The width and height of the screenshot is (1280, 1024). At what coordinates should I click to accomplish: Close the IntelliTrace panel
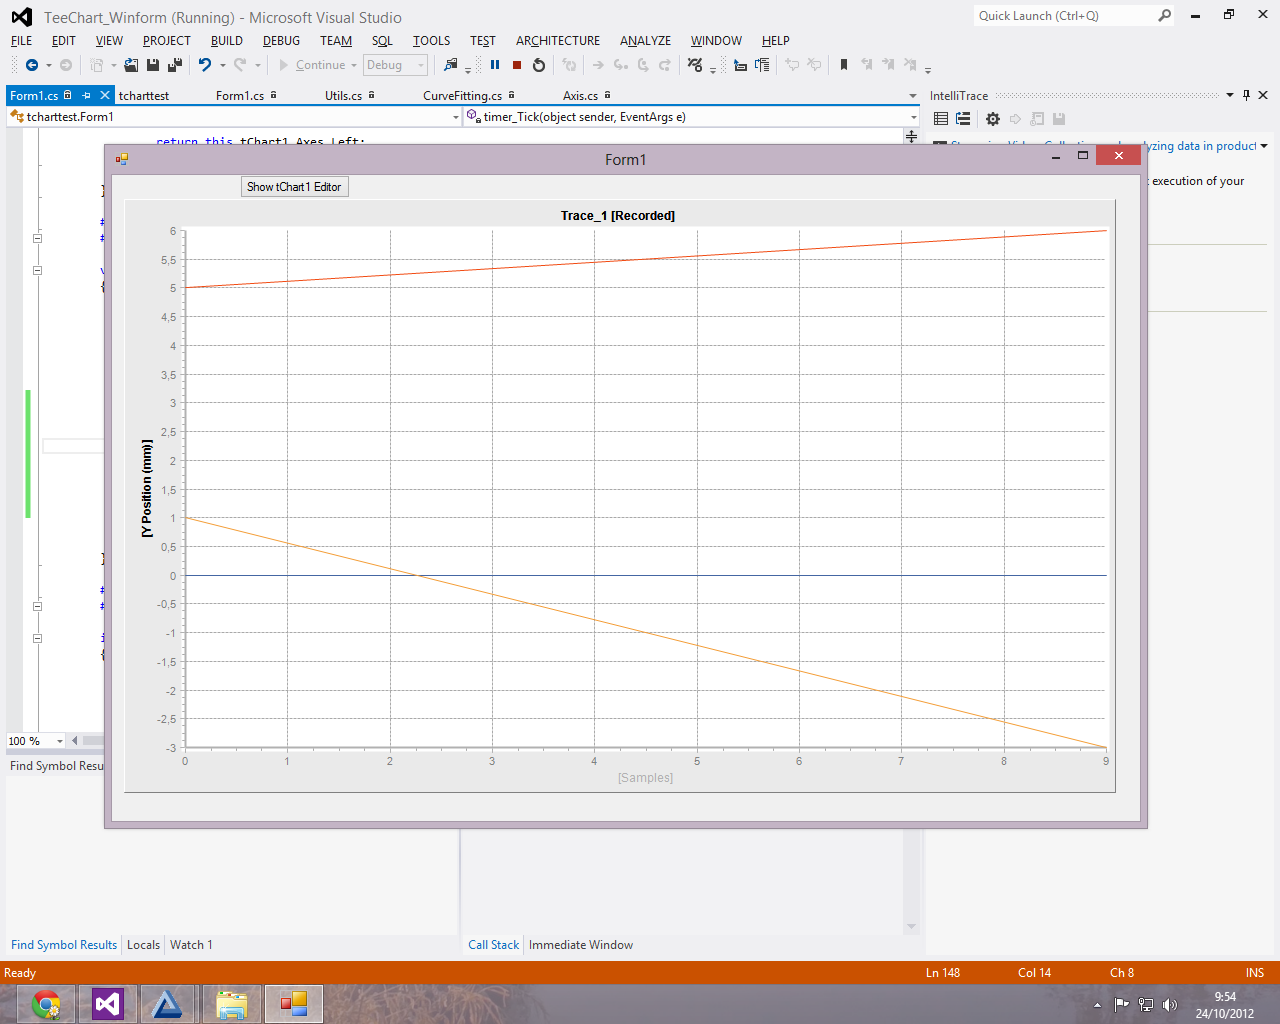[1263, 95]
